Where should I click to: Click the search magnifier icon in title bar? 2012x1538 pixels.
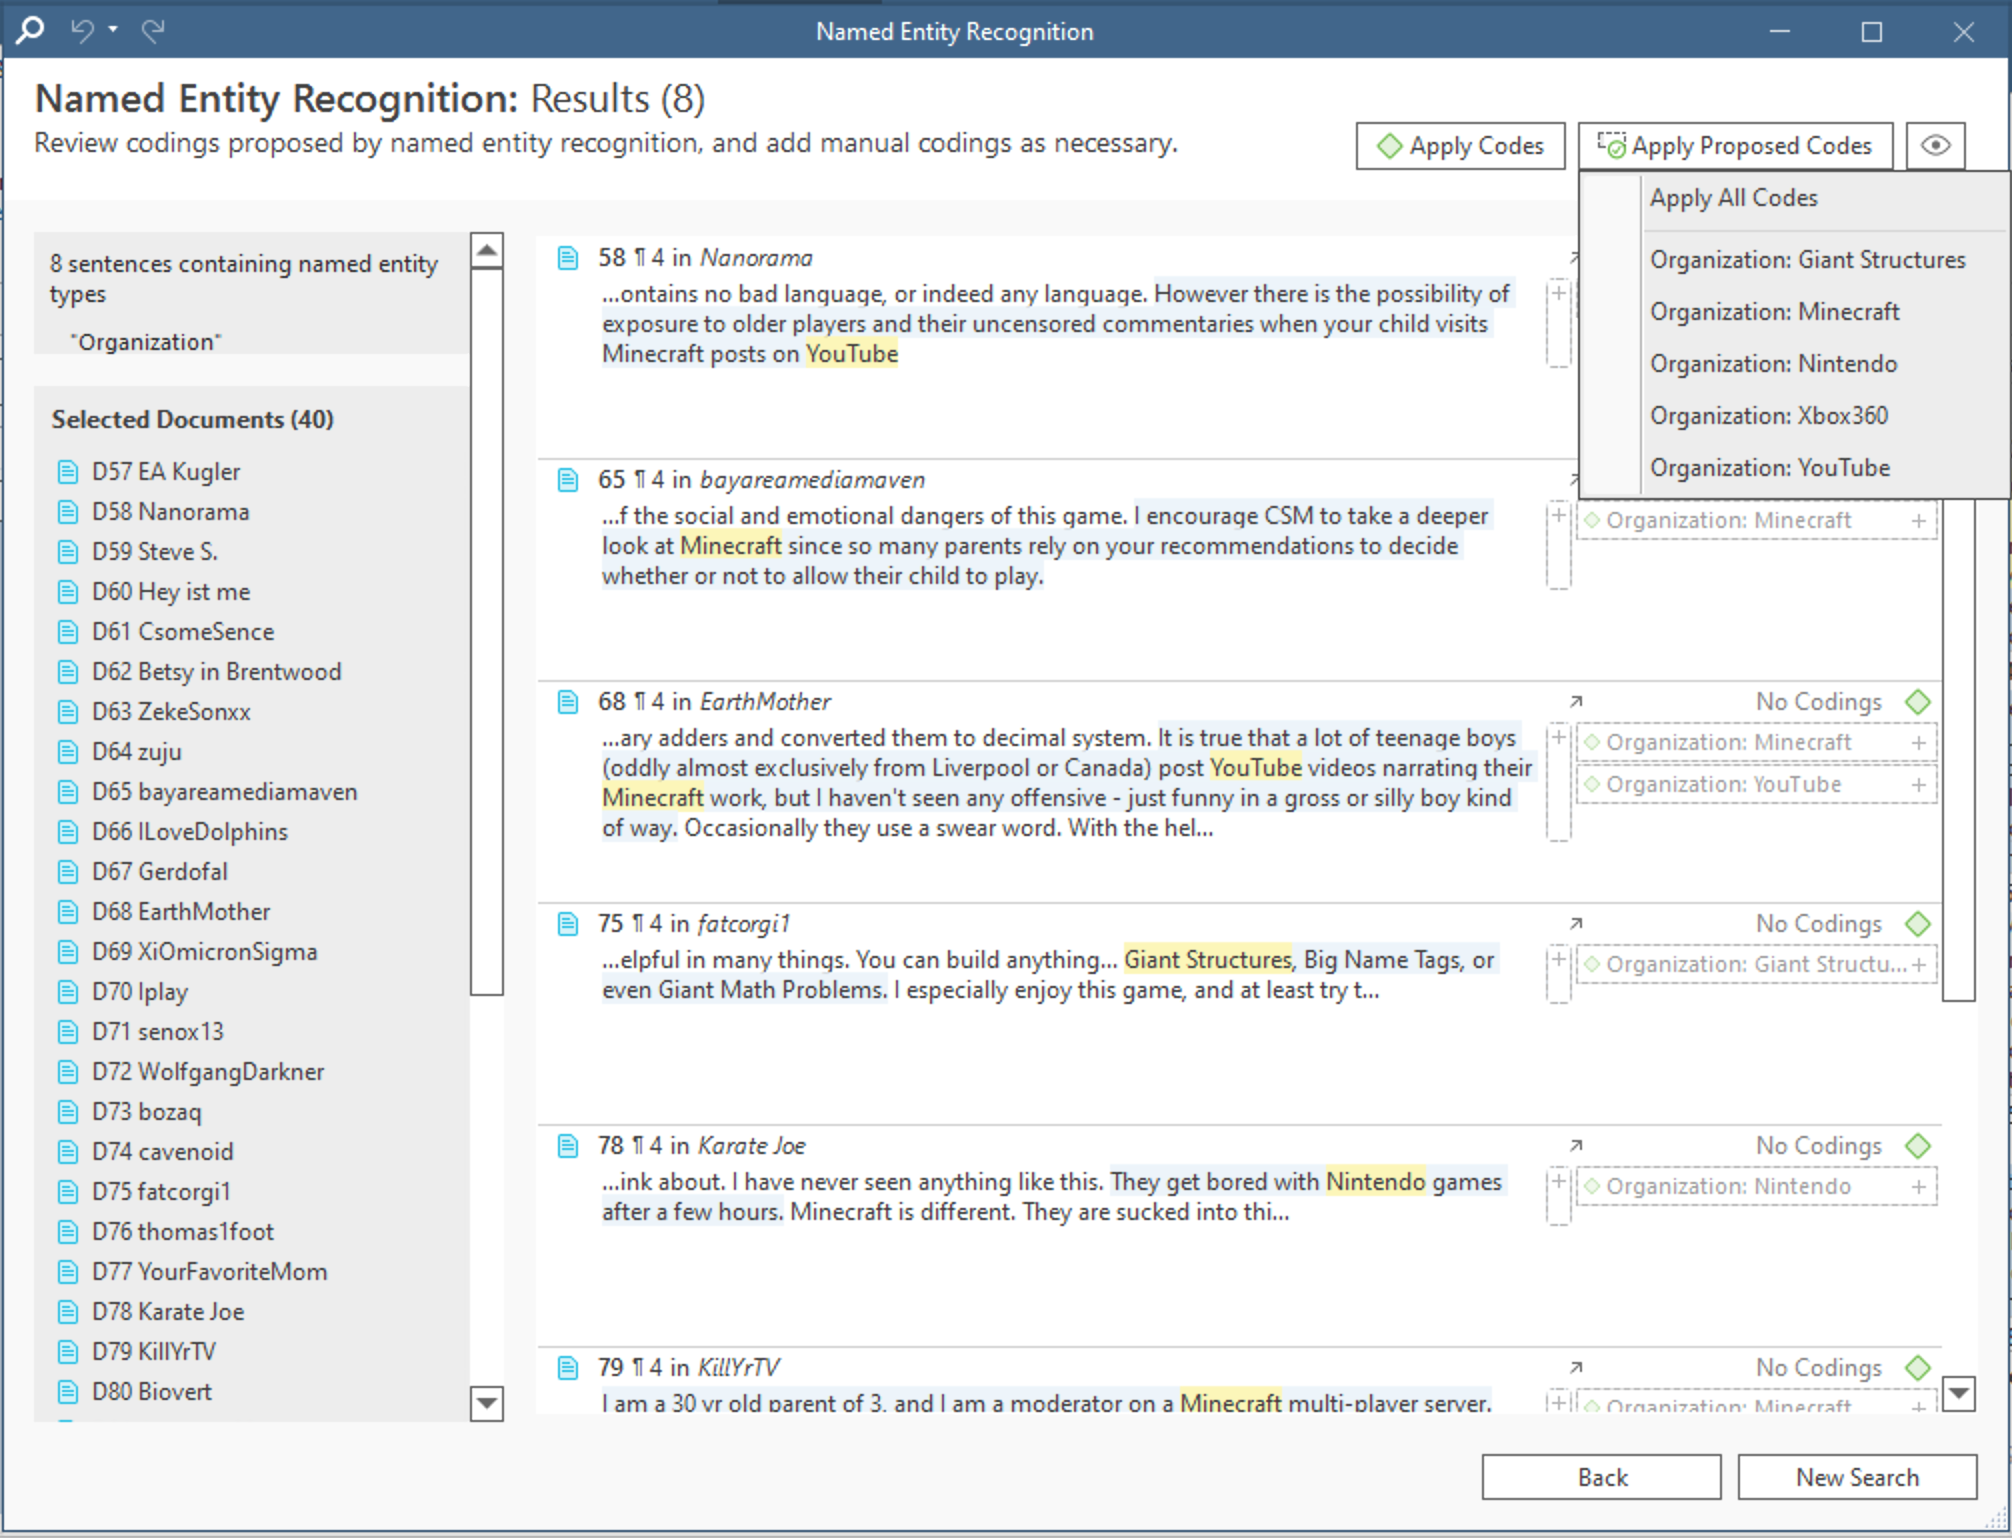[x=30, y=30]
